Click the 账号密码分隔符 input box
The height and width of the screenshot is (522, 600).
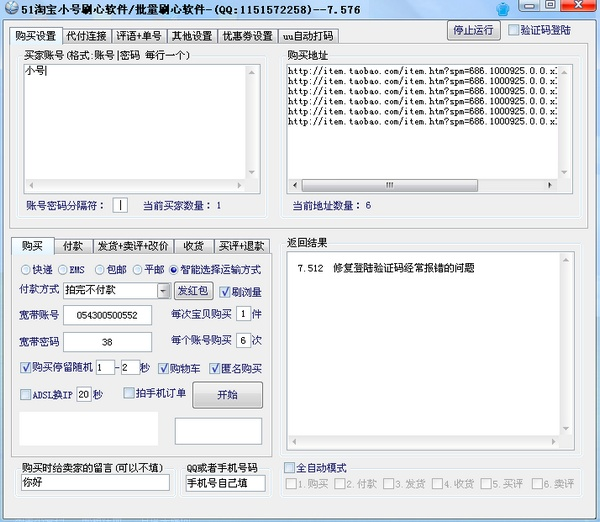coord(120,205)
